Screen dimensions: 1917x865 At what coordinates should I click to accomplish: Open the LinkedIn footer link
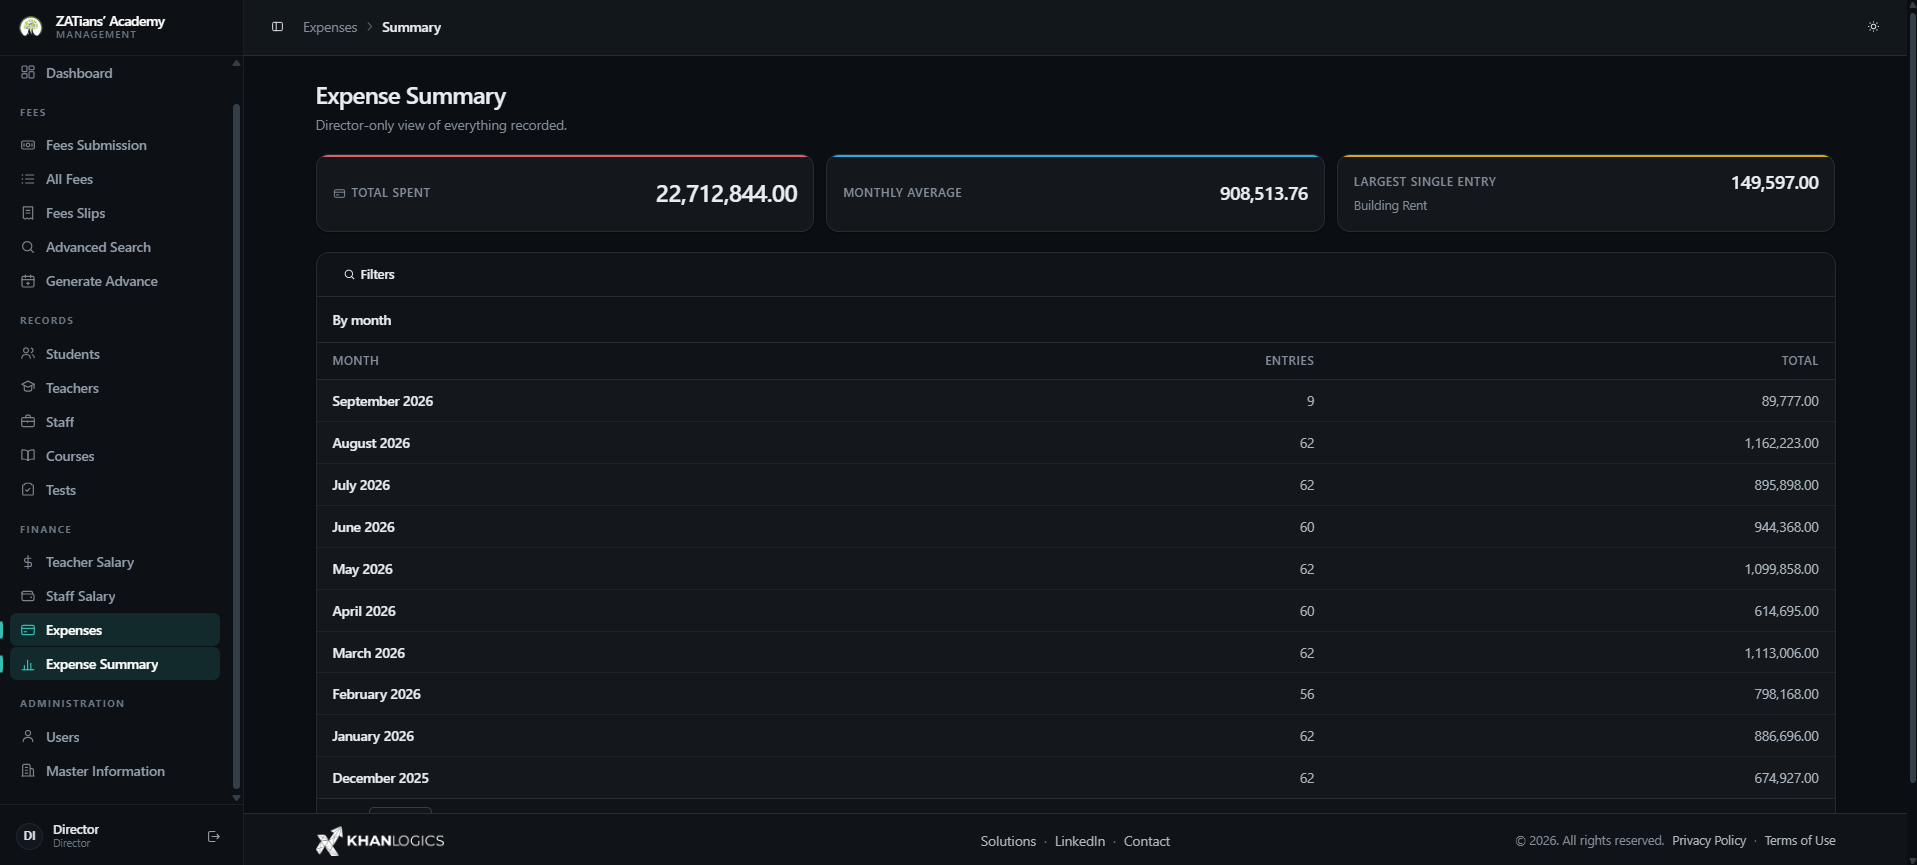(1080, 841)
